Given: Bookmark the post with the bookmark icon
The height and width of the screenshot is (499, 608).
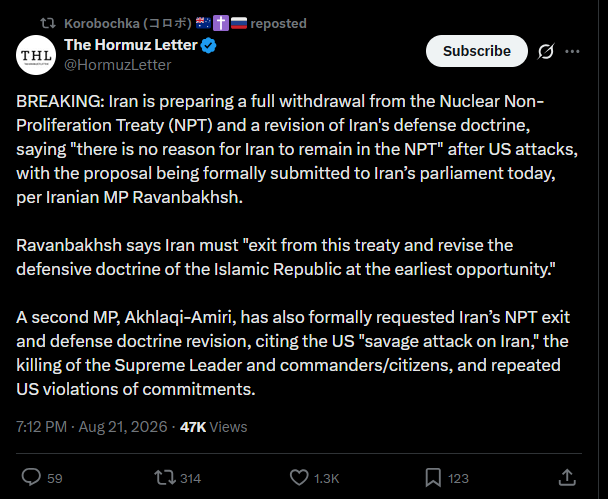Looking at the screenshot, I should (433, 478).
